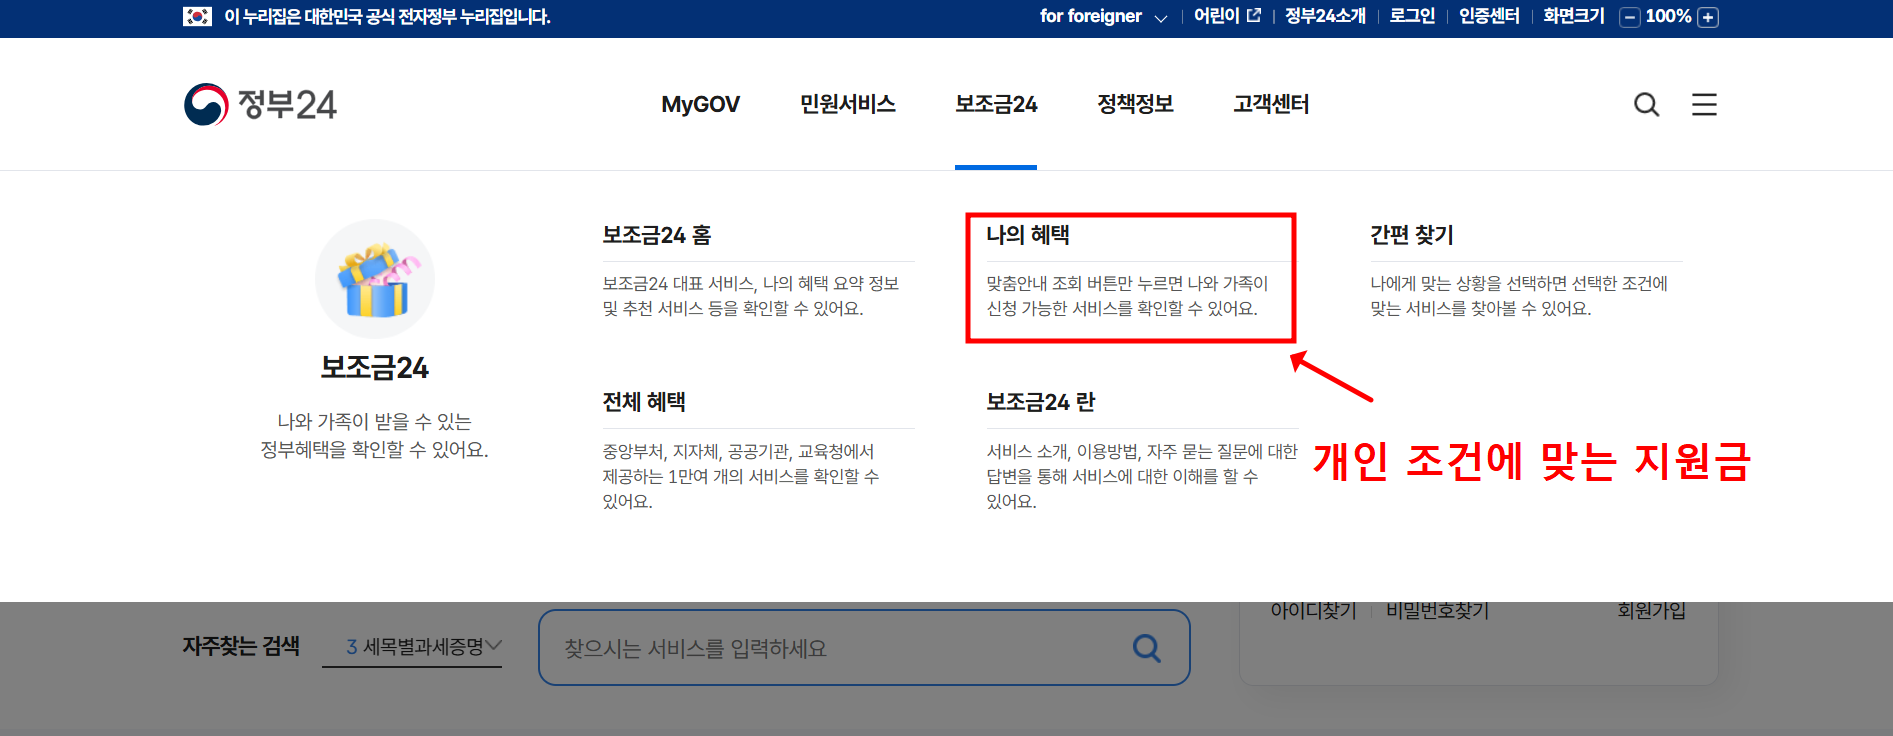Click the 로그인 link
Viewport: 1893px width, 736px height.
tap(1412, 16)
